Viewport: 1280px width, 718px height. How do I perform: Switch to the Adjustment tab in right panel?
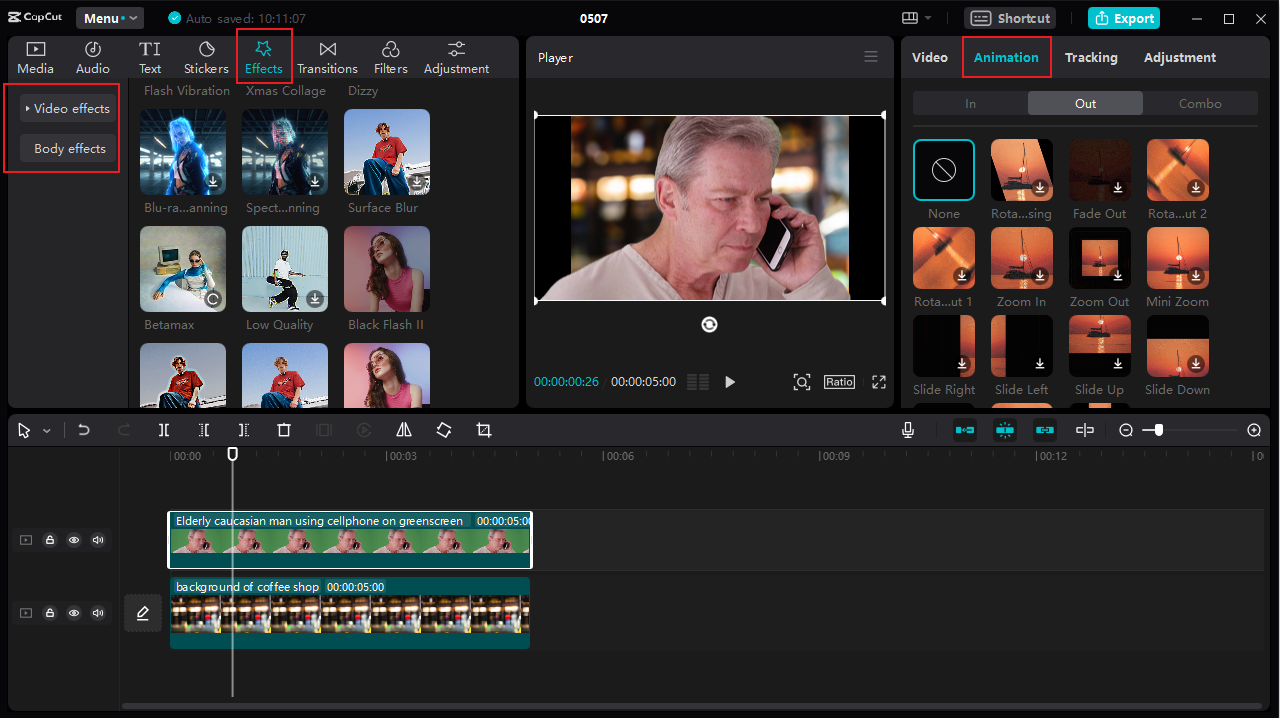1180,57
